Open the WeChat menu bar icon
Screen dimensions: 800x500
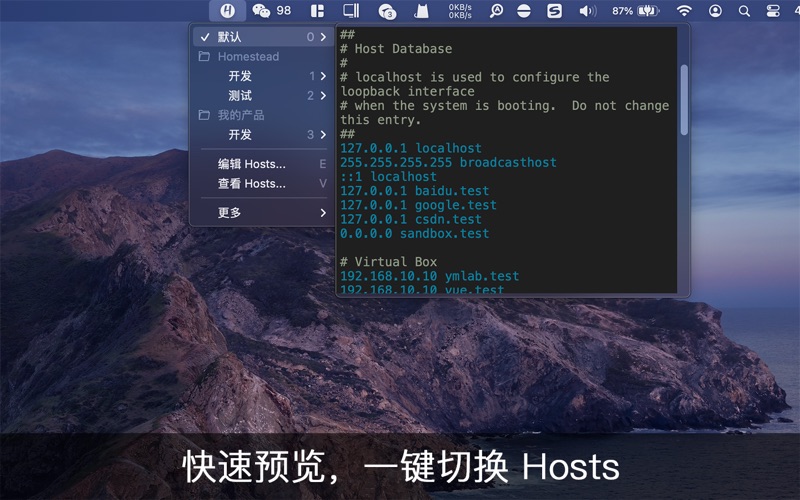click(x=261, y=11)
